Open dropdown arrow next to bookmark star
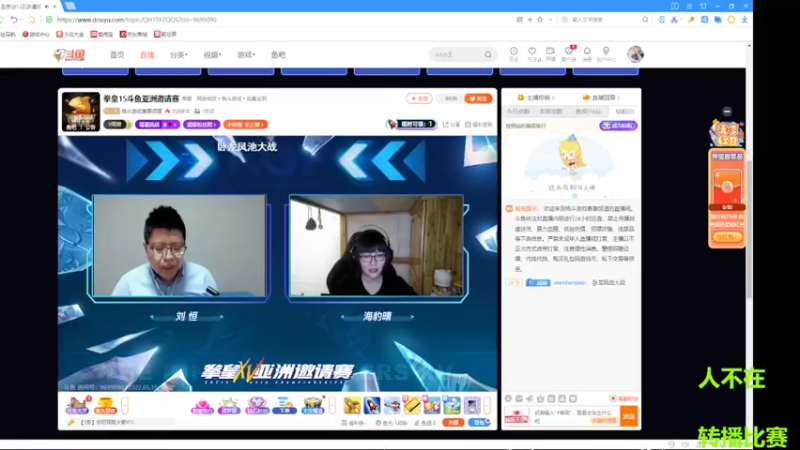 pyautogui.click(x=551, y=19)
